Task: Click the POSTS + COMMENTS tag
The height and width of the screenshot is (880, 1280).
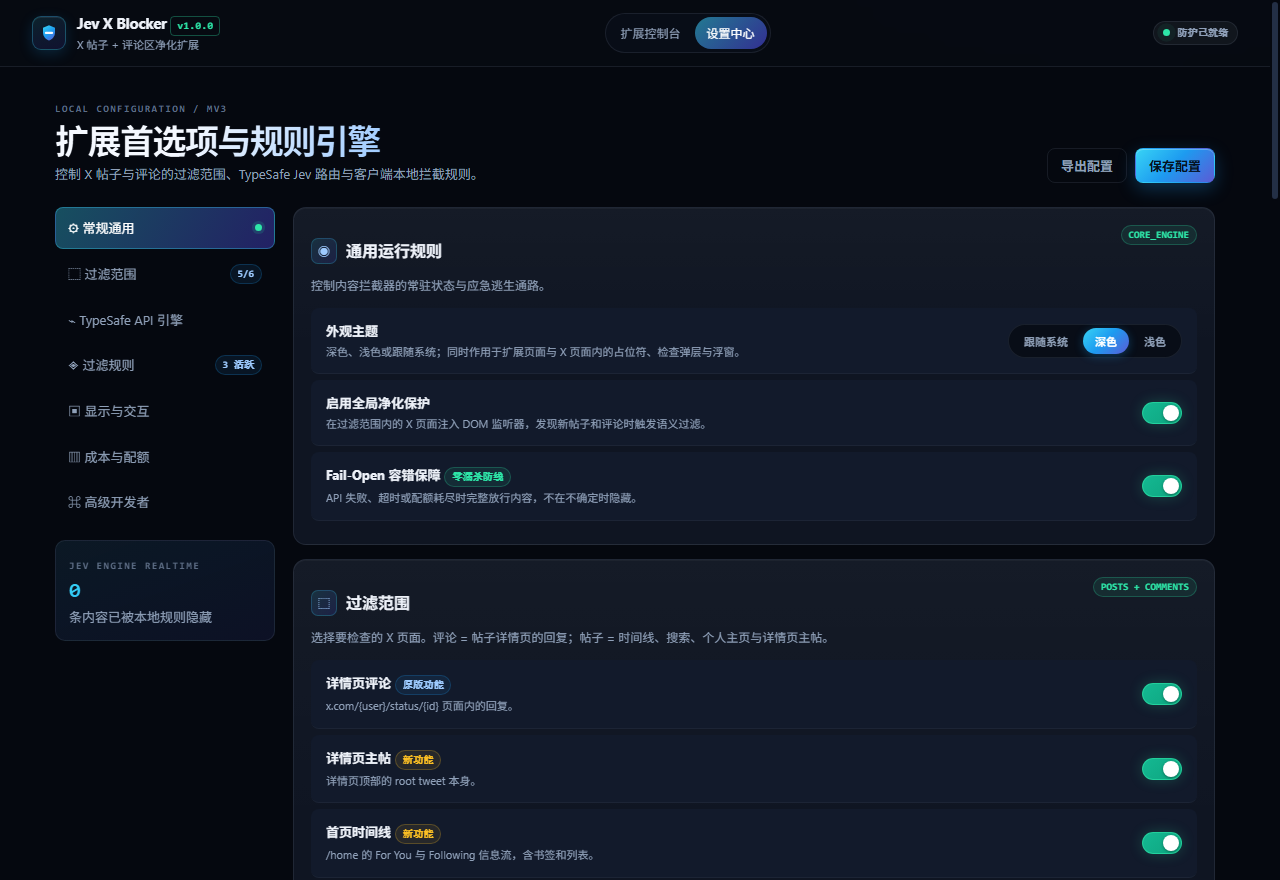Action: [x=1145, y=587]
